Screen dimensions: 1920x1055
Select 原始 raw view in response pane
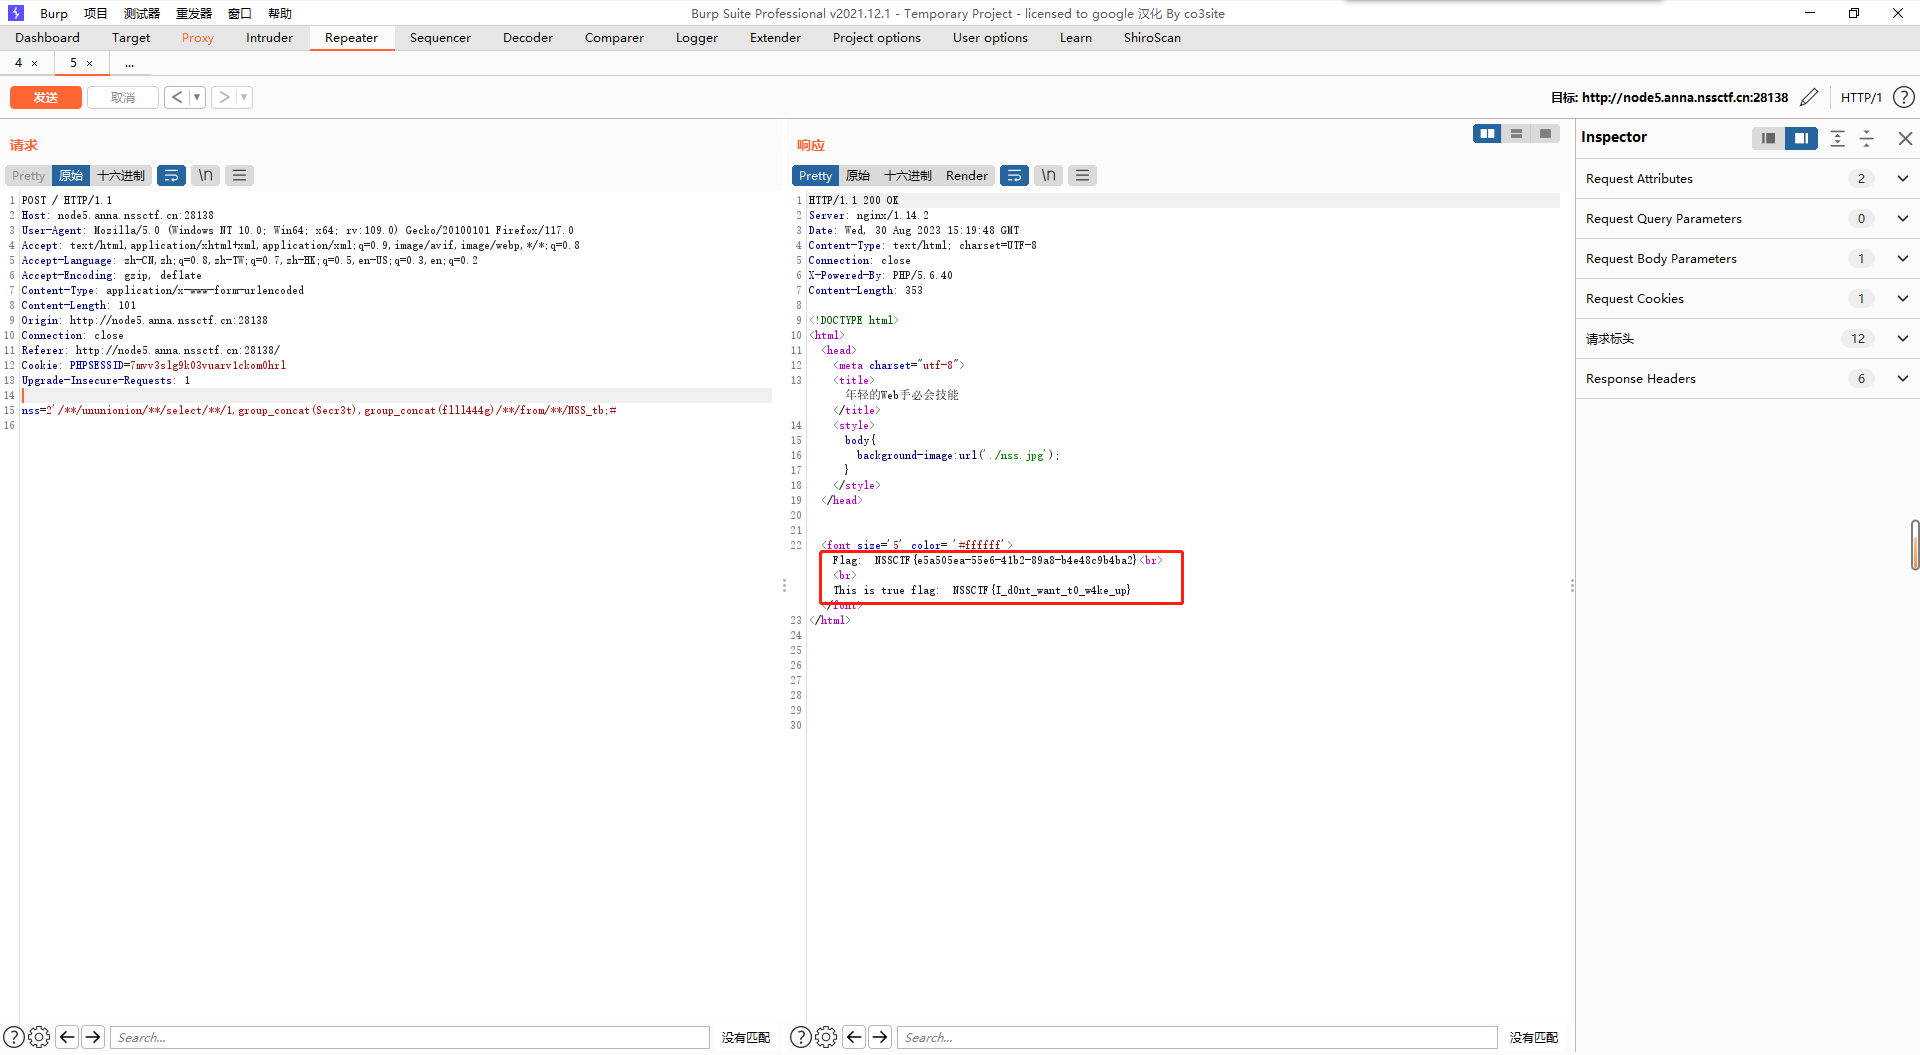point(858,176)
